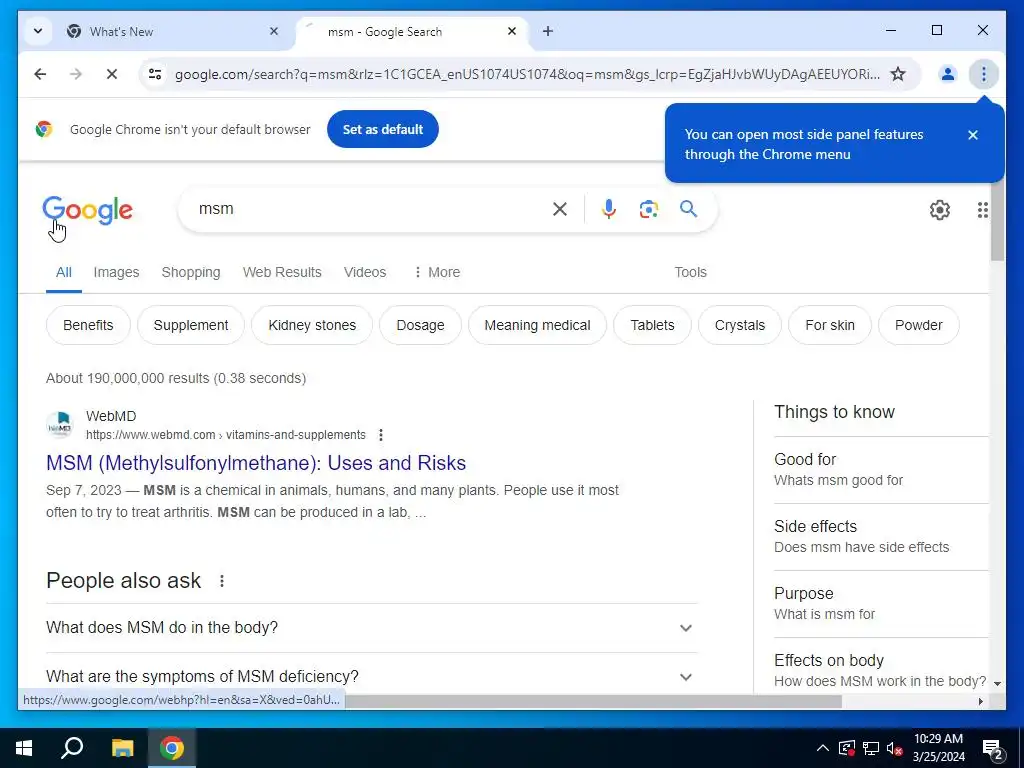1024x768 pixels.
Task: Expand symptoms of MSM deficiency question
Action: click(372, 677)
